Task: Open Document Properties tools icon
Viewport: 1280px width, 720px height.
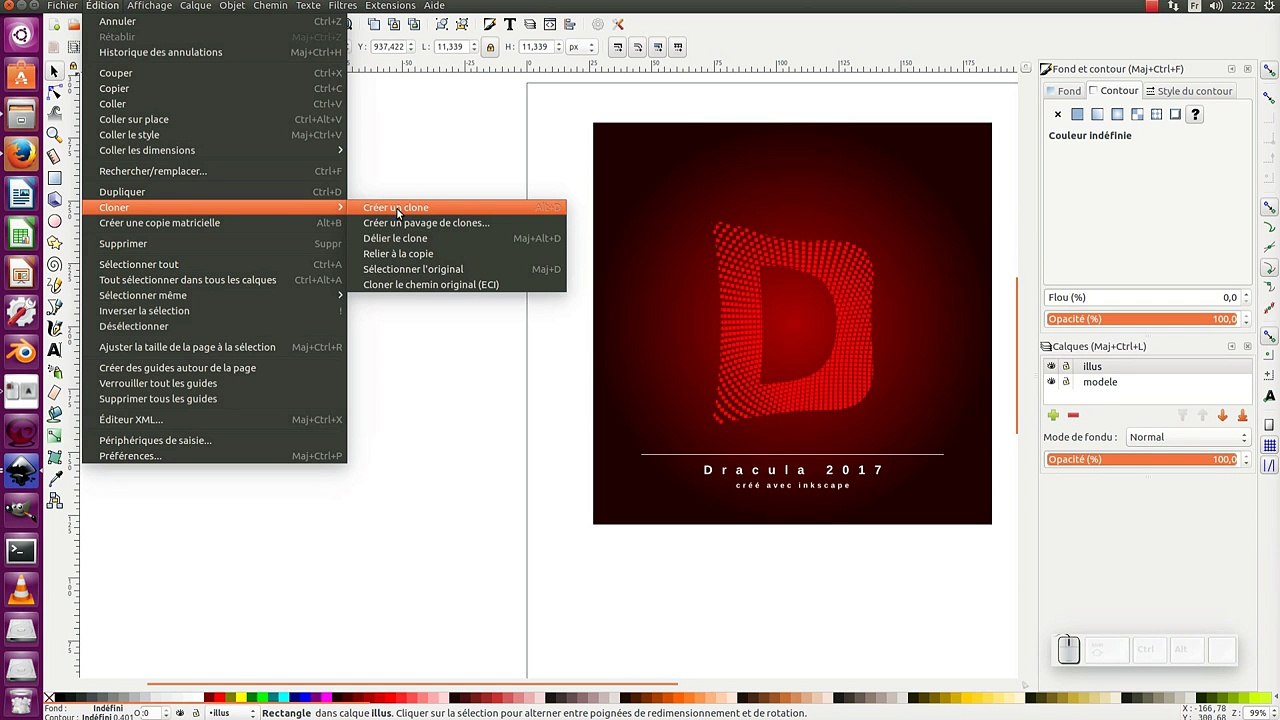Action: point(618,24)
